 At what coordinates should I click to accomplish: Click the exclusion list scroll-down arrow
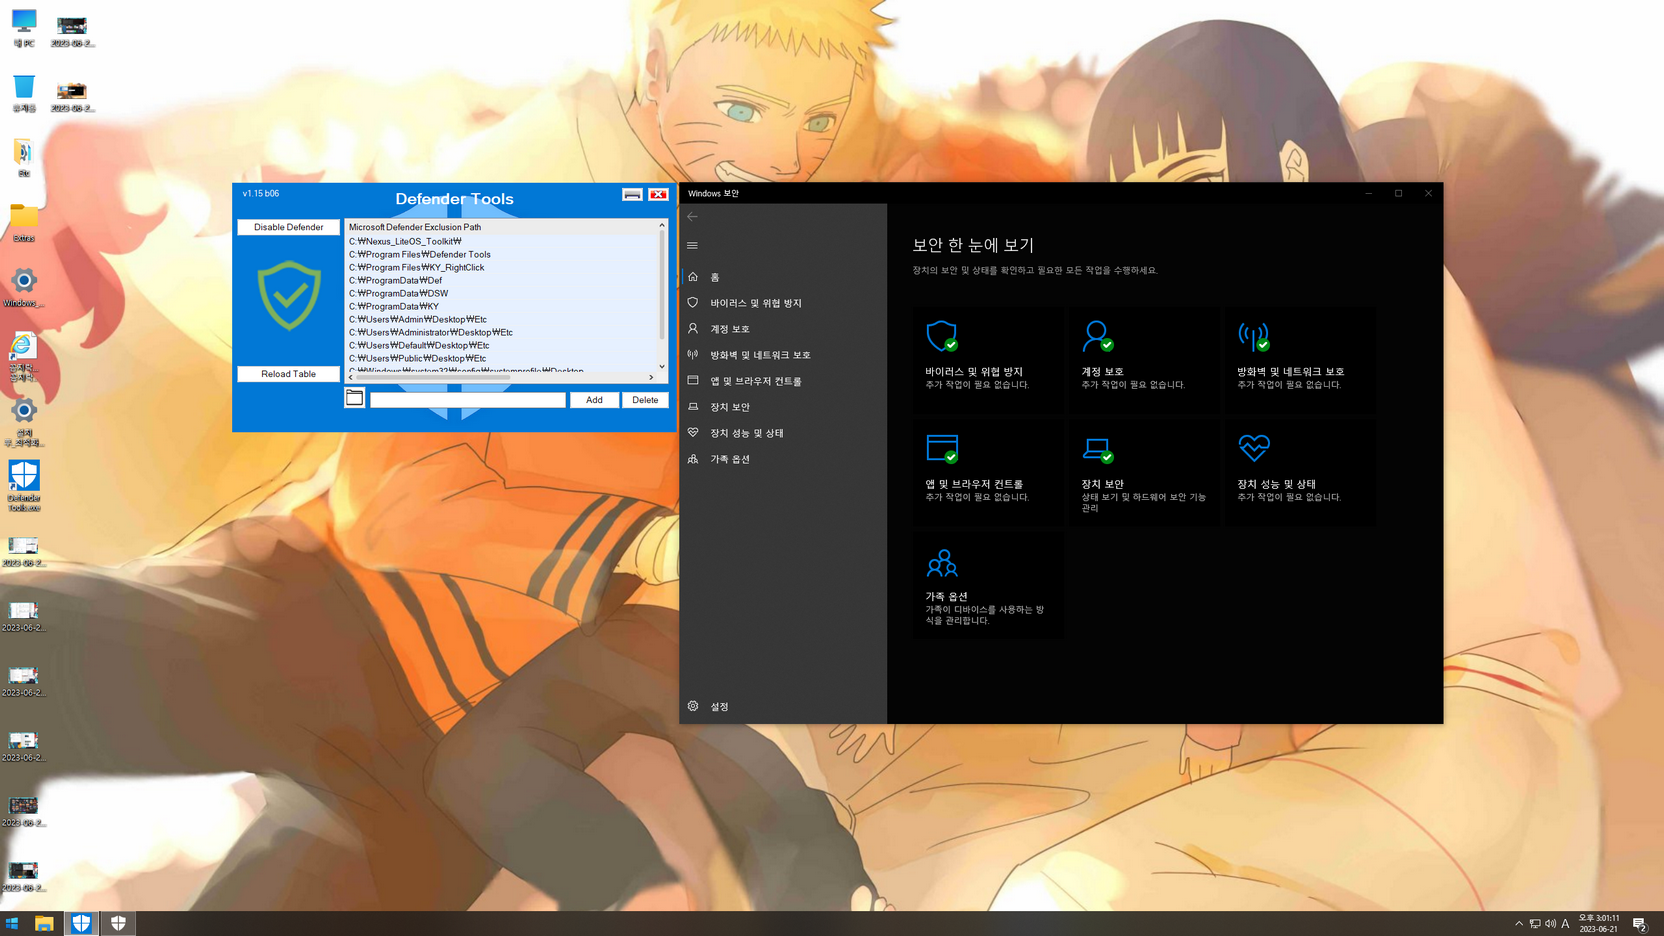coord(662,367)
